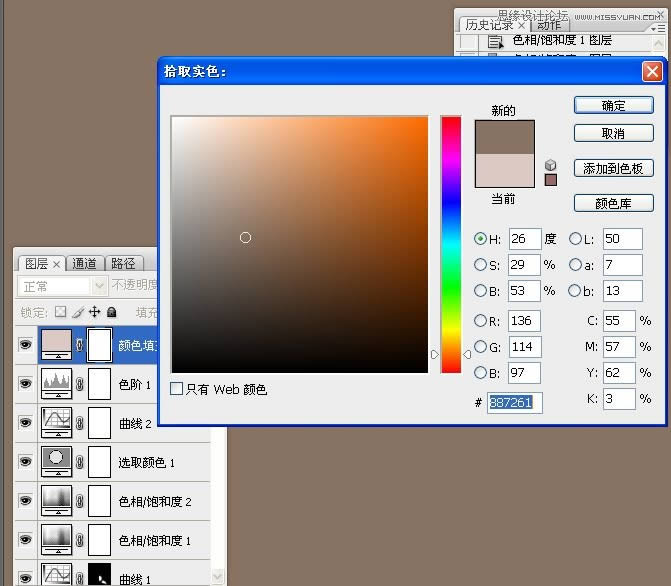The height and width of the screenshot is (586, 671).
Task: Open the history panel flyout menu icon
Action: 658,29
